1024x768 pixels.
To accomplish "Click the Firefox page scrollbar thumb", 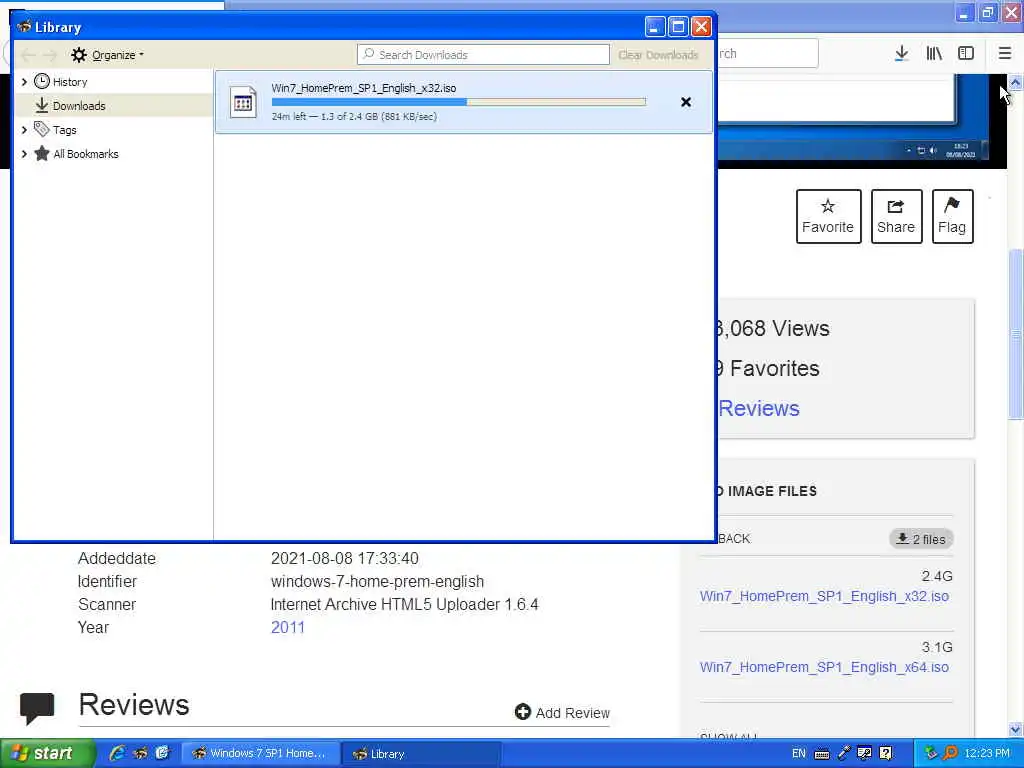I will click(x=1016, y=334).
